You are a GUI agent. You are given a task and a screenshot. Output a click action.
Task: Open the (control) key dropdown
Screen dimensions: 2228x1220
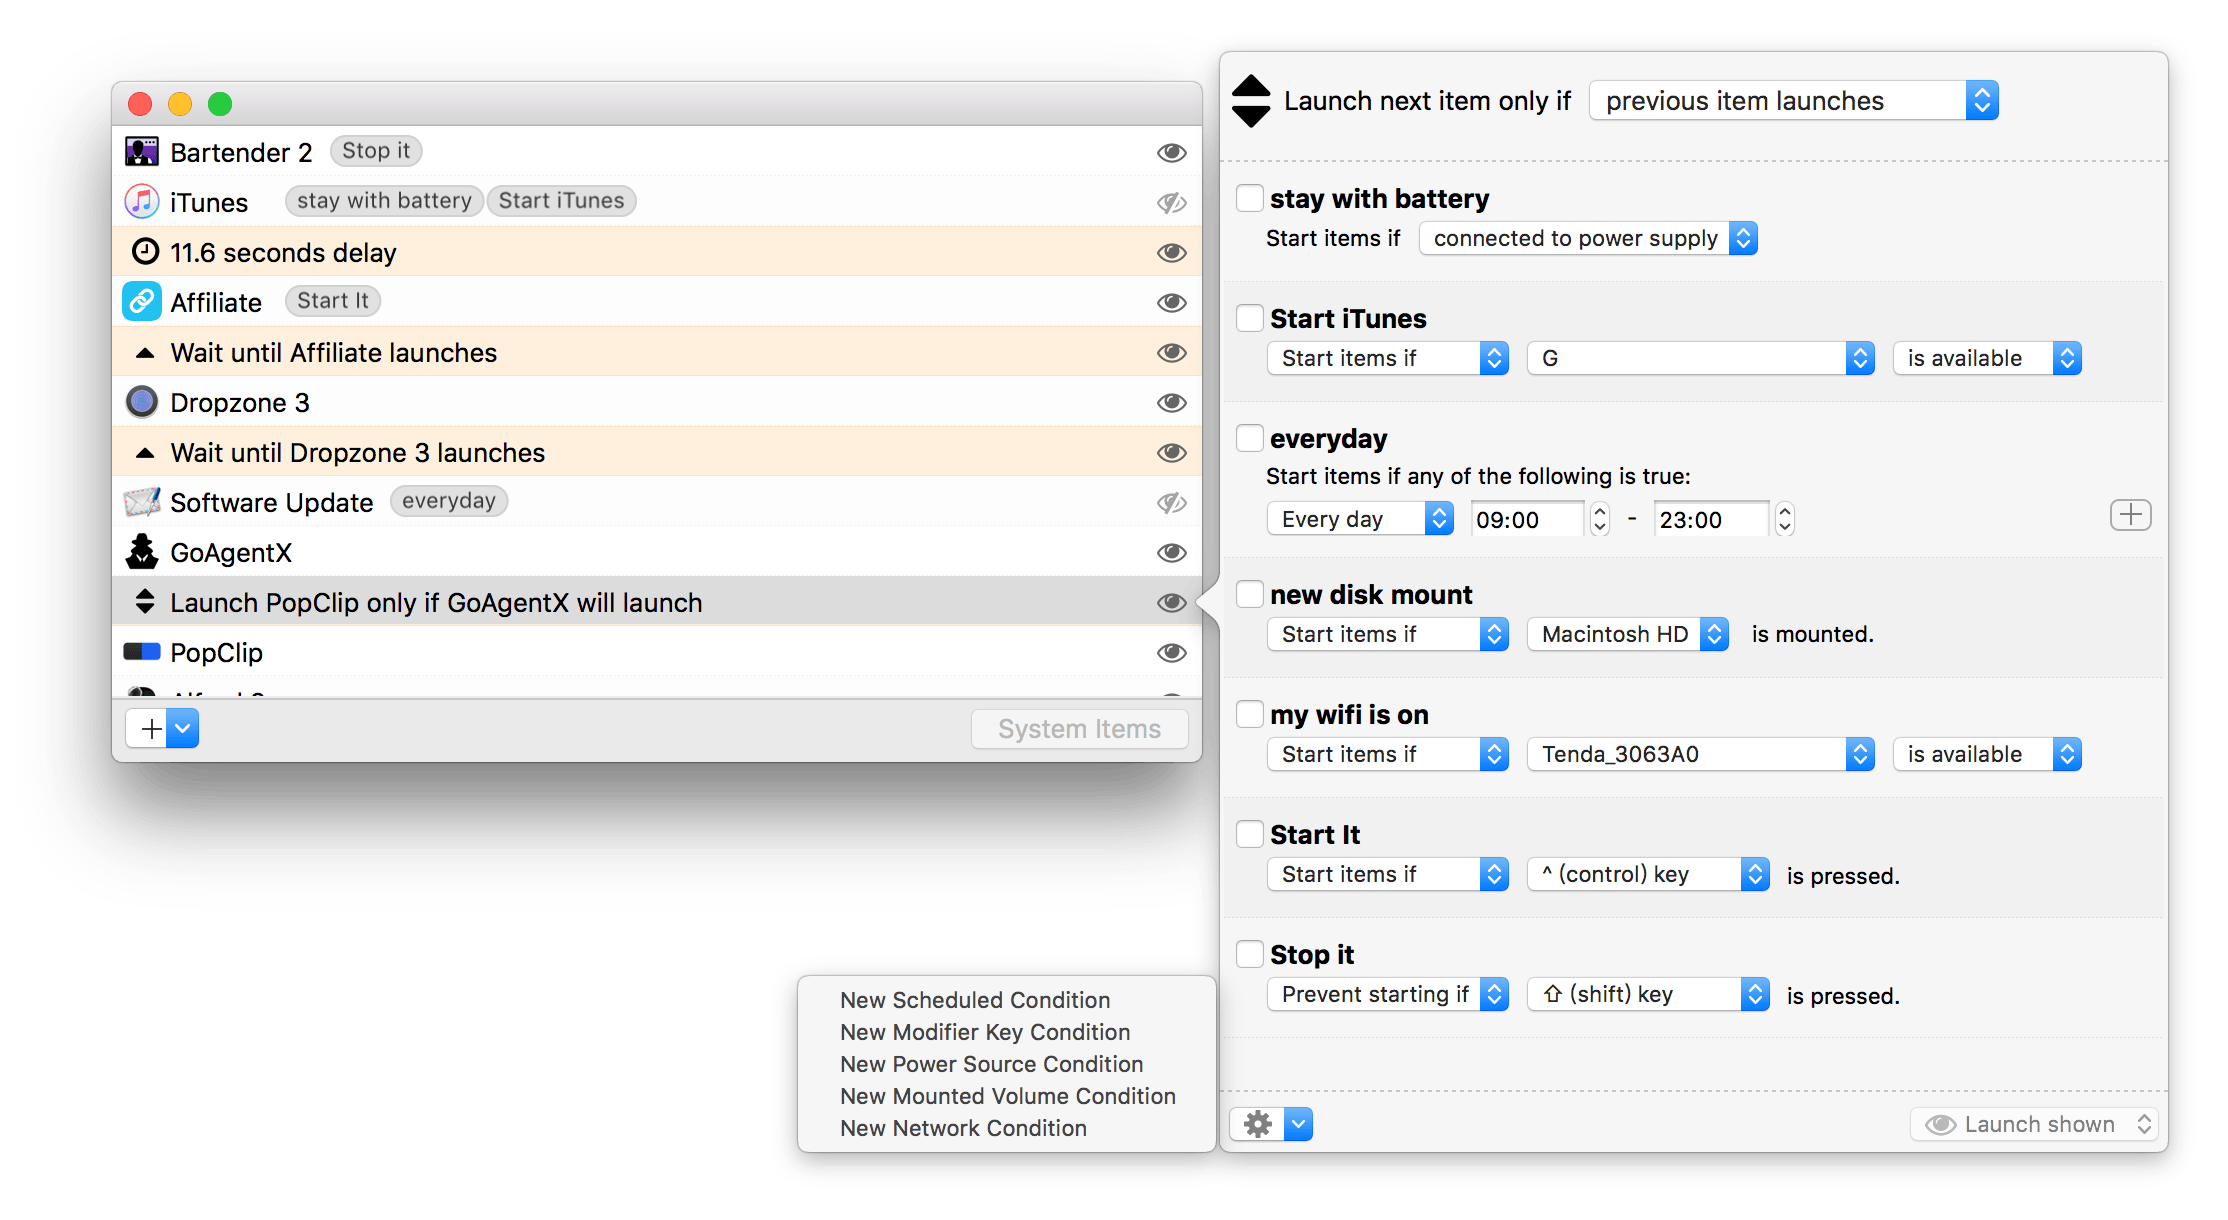pyautogui.click(x=1648, y=874)
